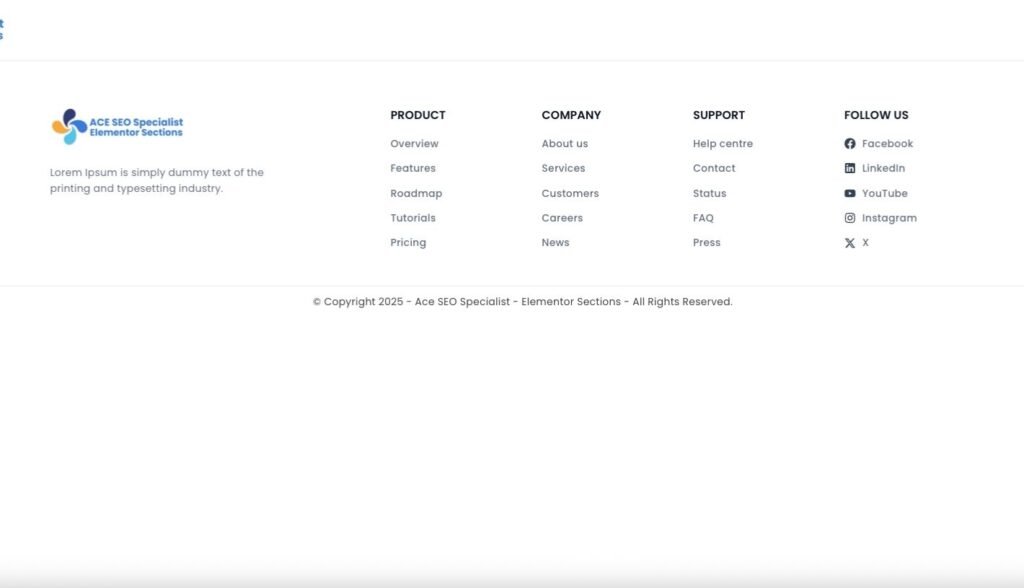Open the News link under Company

pos(555,243)
